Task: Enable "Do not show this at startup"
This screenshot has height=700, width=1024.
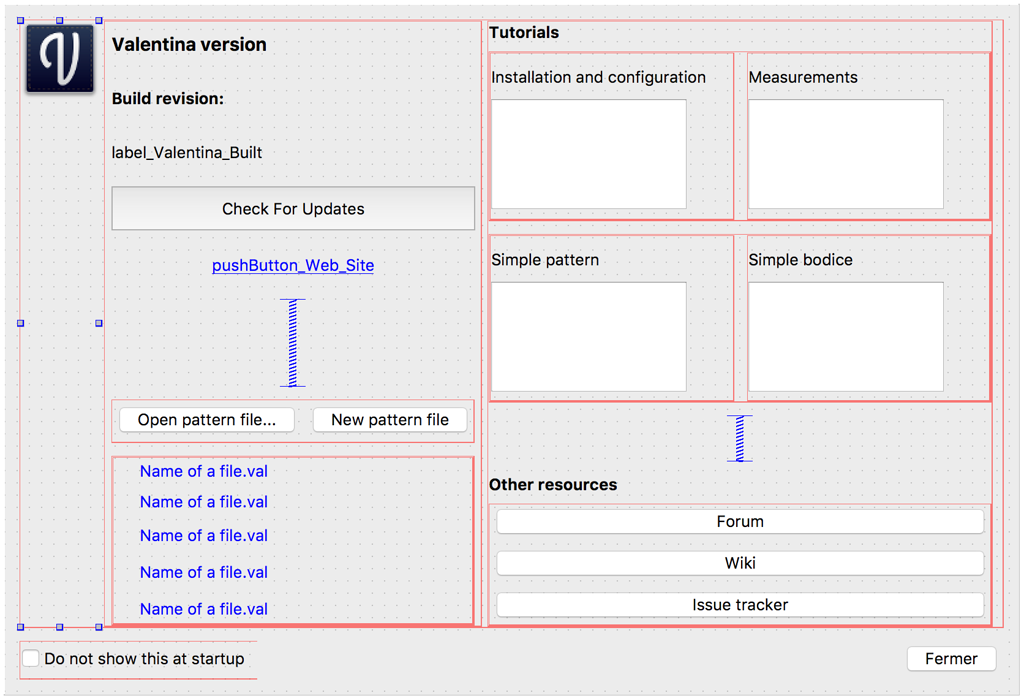Action: coord(30,658)
